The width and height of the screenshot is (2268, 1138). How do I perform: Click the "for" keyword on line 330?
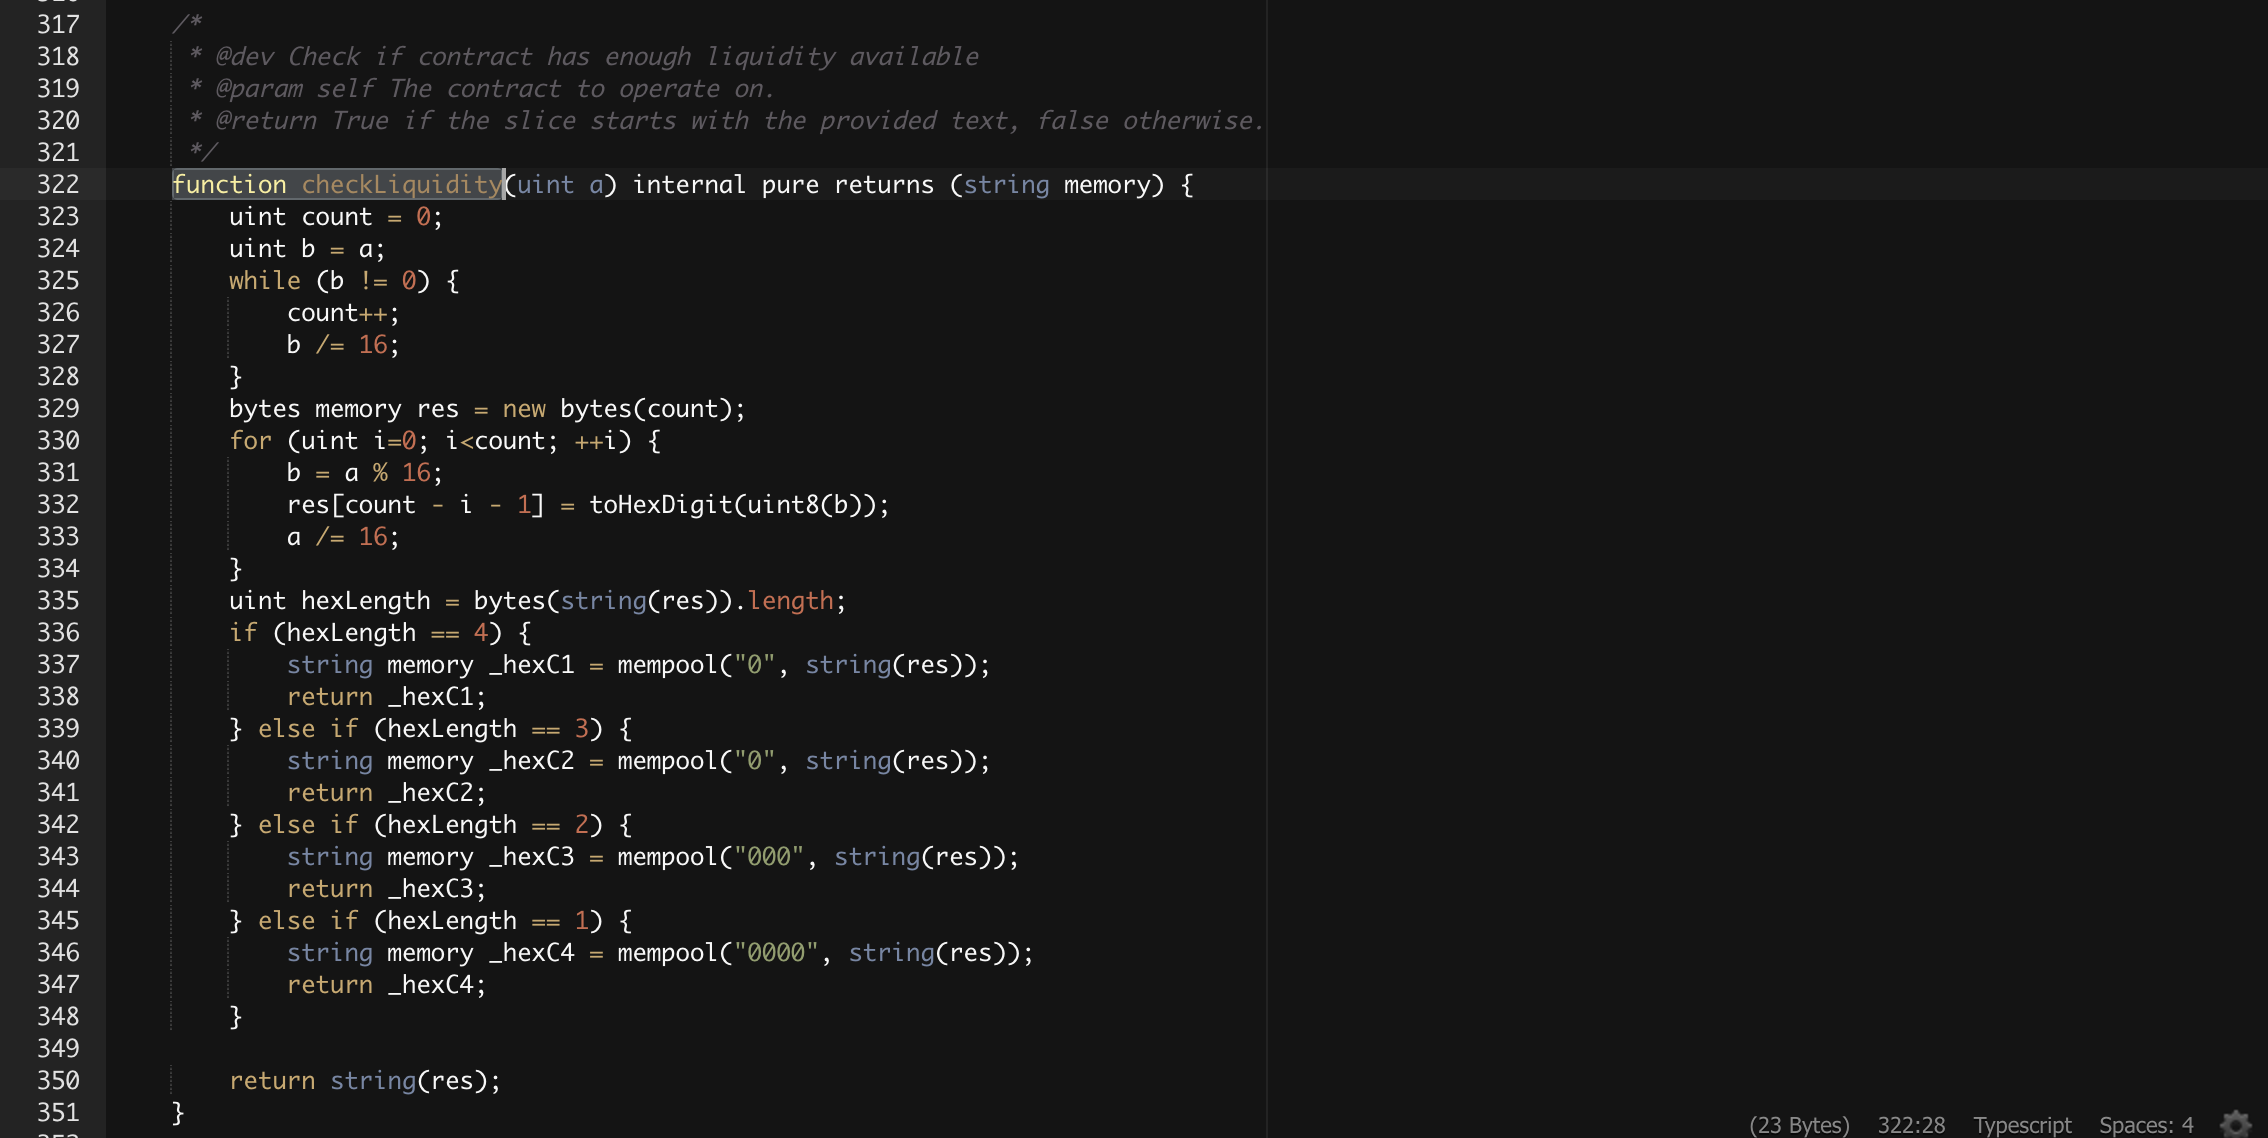(x=250, y=441)
